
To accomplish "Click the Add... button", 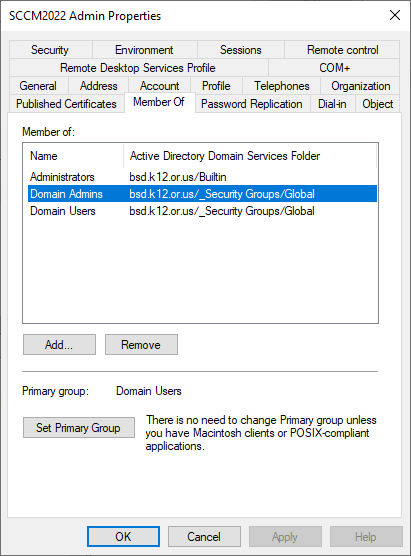I will click(x=59, y=345).
